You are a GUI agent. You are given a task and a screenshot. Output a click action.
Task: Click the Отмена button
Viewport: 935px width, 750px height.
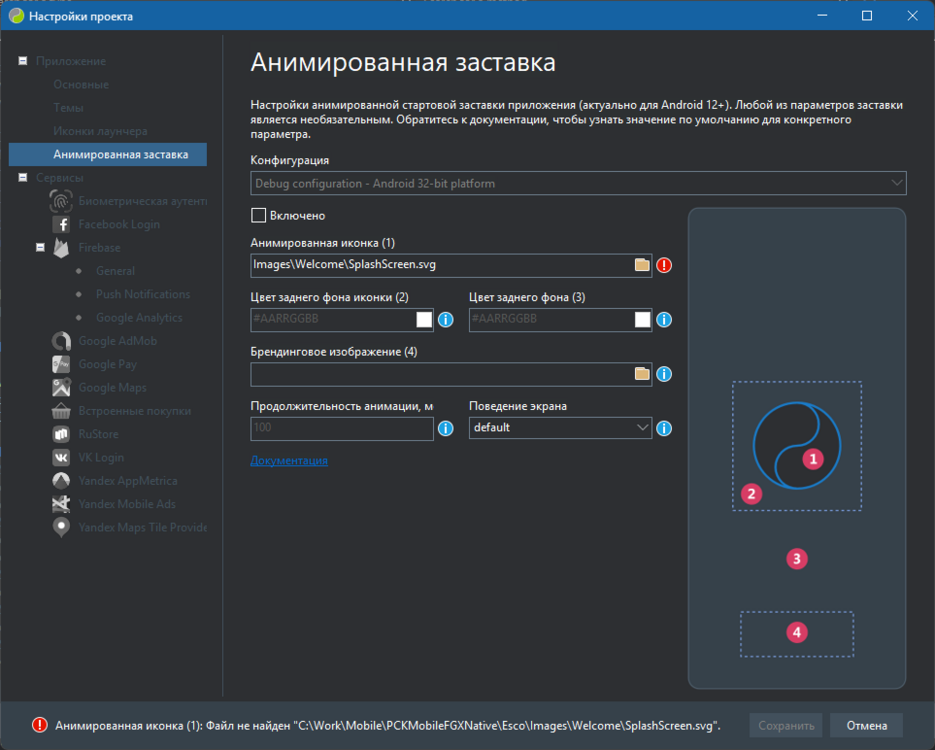point(866,726)
